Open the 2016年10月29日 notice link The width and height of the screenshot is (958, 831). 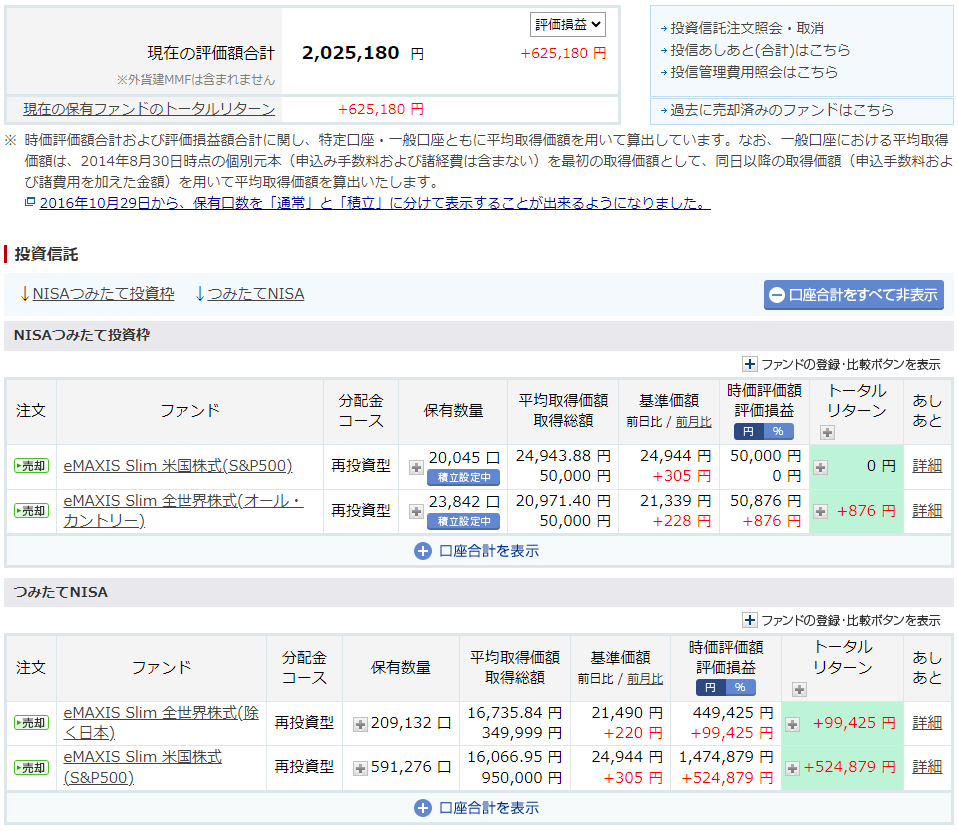[375, 203]
